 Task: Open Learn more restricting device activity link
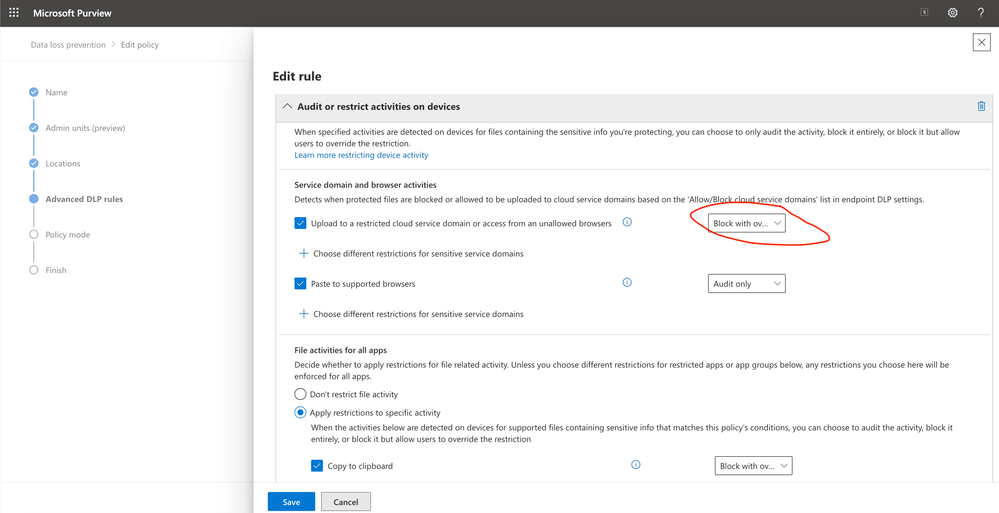361,155
